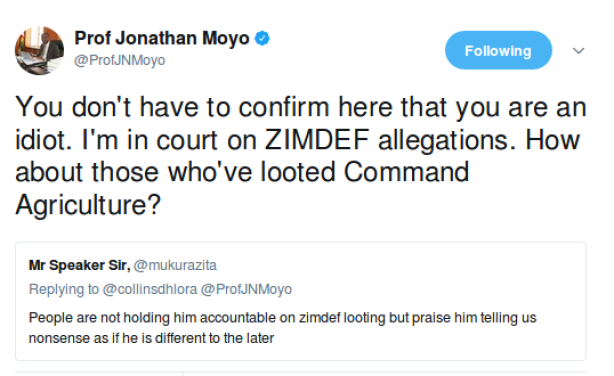Click the @ProfJNMoyo handle below the name
The width and height of the screenshot is (614, 376).
click(120, 60)
